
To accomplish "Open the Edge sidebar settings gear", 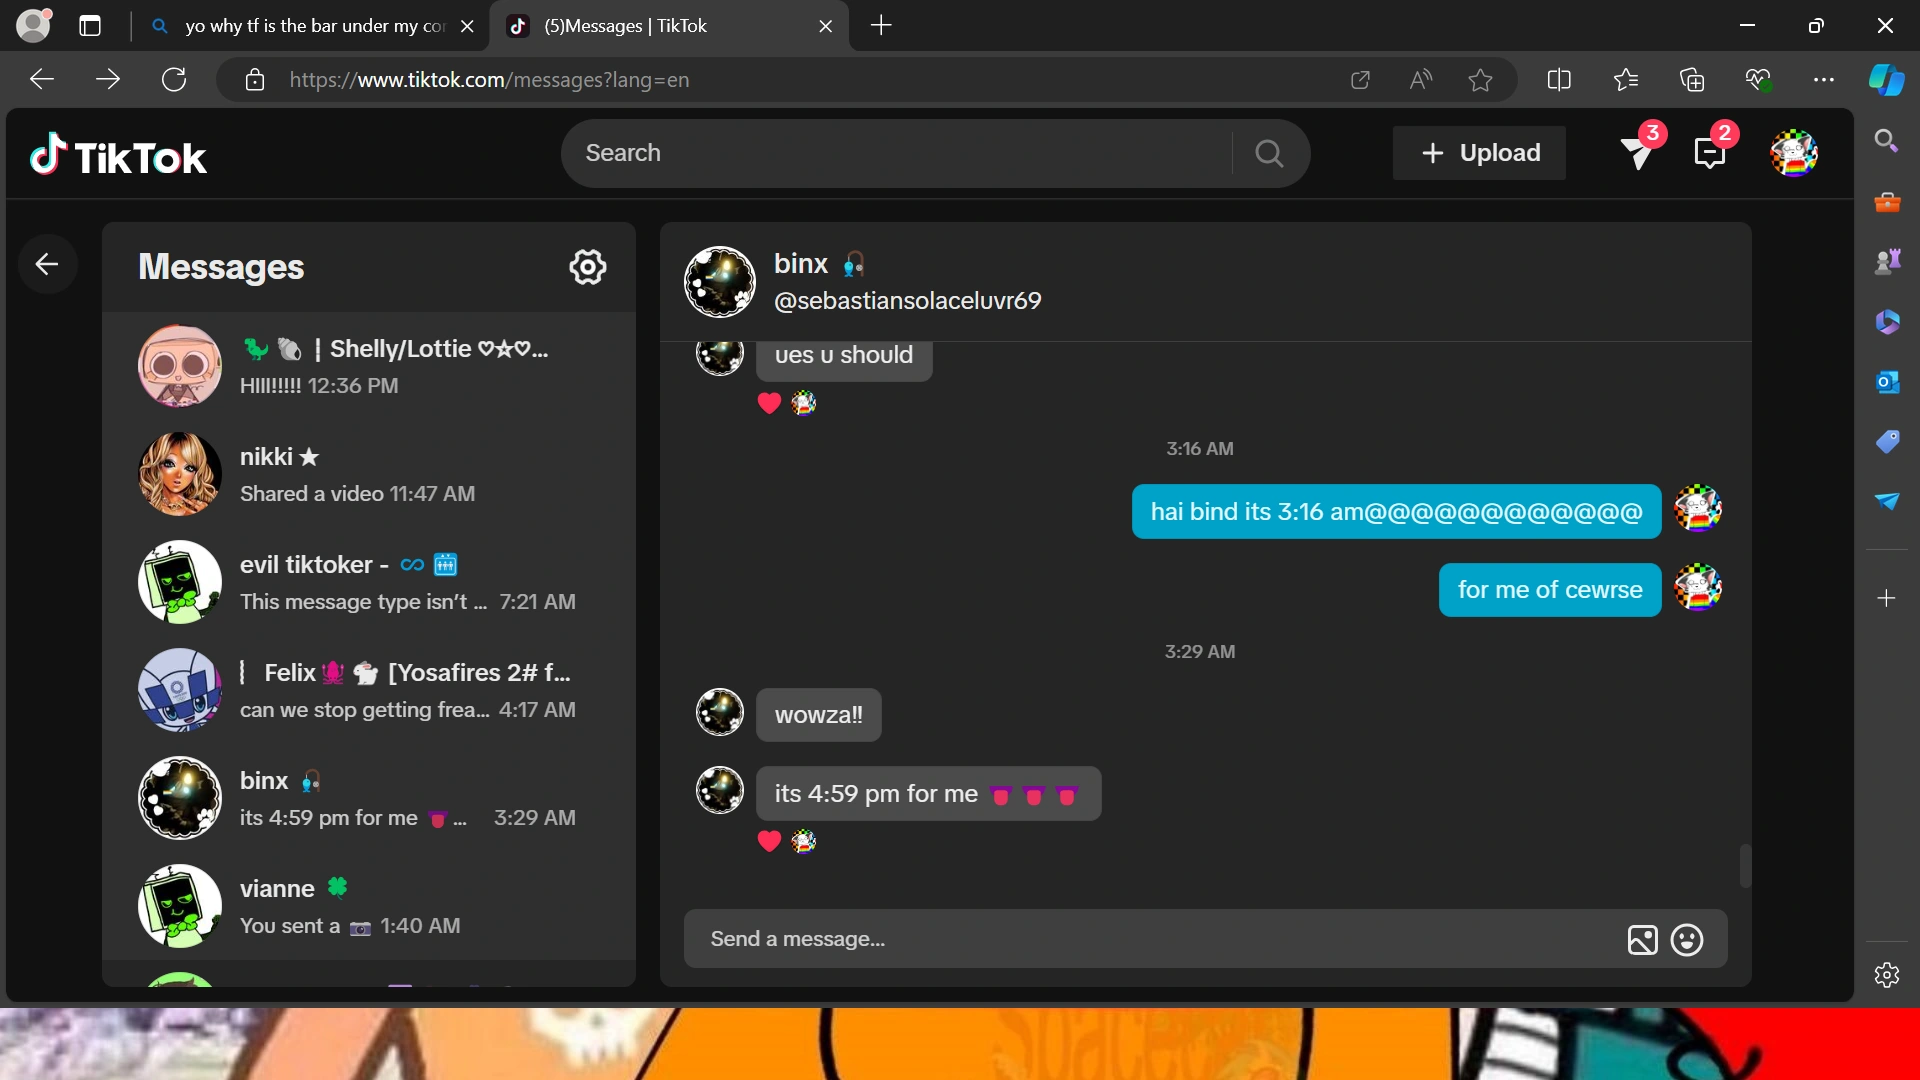I will [x=1888, y=974].
